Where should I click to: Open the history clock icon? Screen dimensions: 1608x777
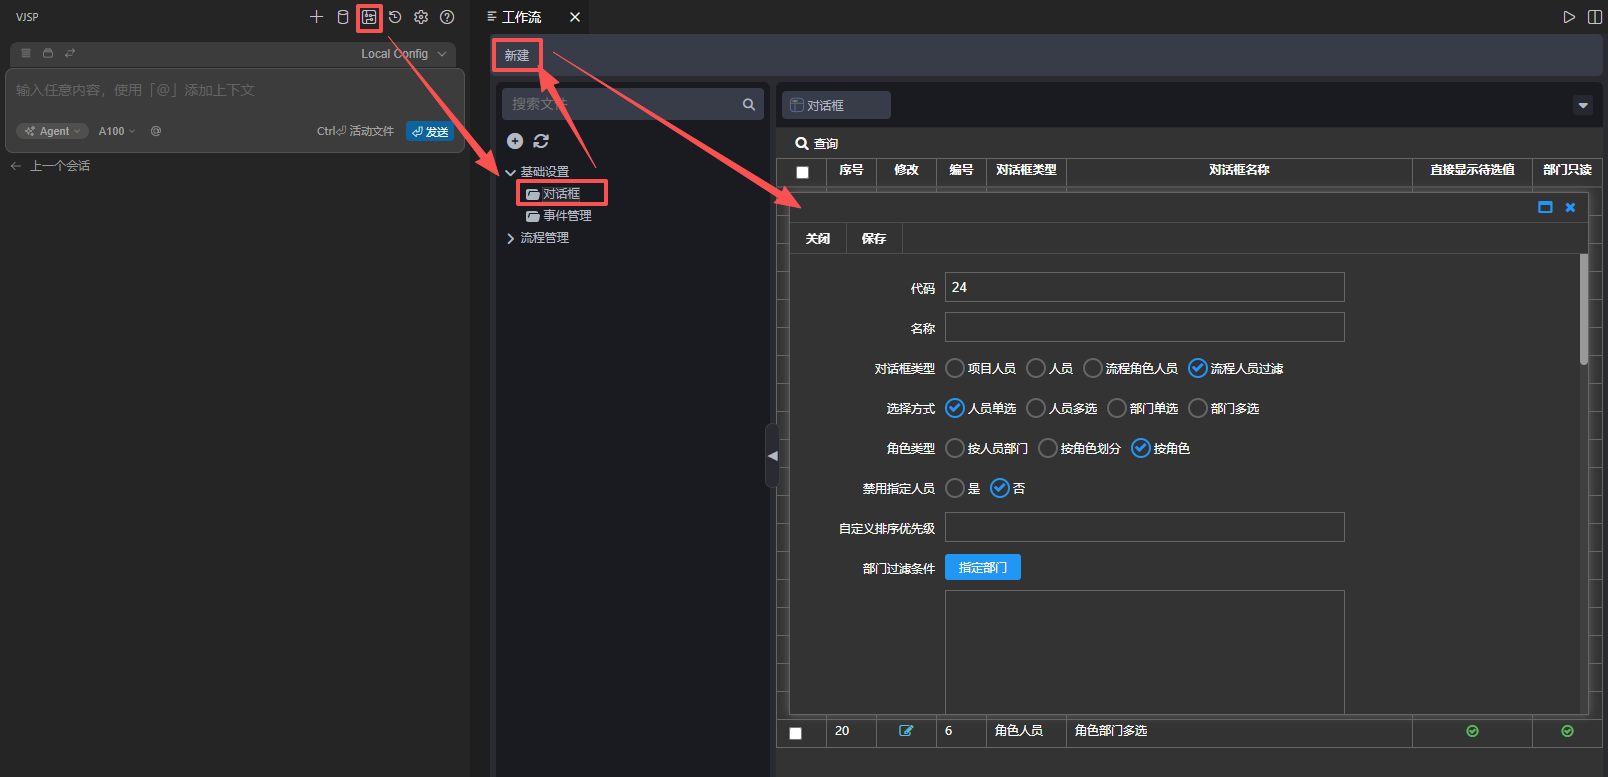[x=395, y=17]
